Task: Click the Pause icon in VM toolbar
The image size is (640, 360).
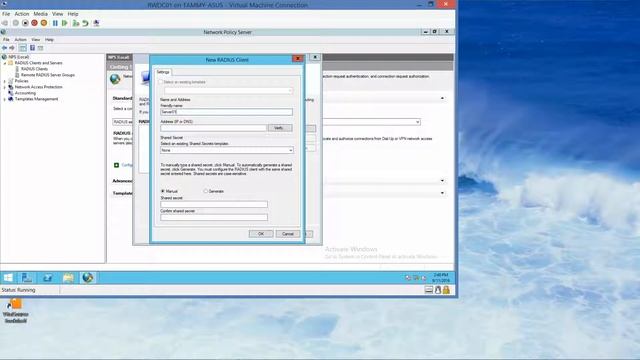Action: point(55,23)
